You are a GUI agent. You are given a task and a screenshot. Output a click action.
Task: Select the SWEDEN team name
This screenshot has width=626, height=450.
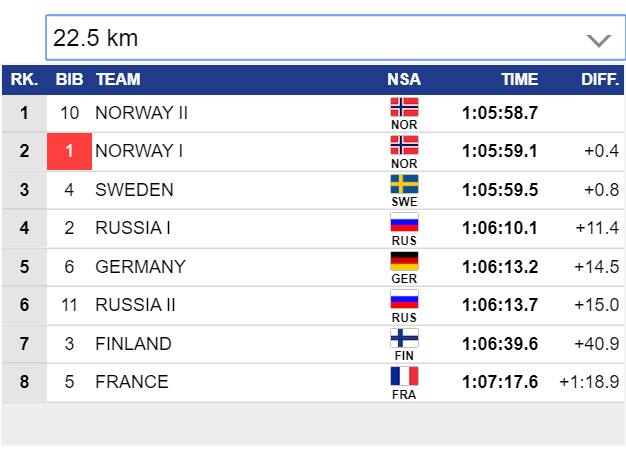click(x=134, y=190)
